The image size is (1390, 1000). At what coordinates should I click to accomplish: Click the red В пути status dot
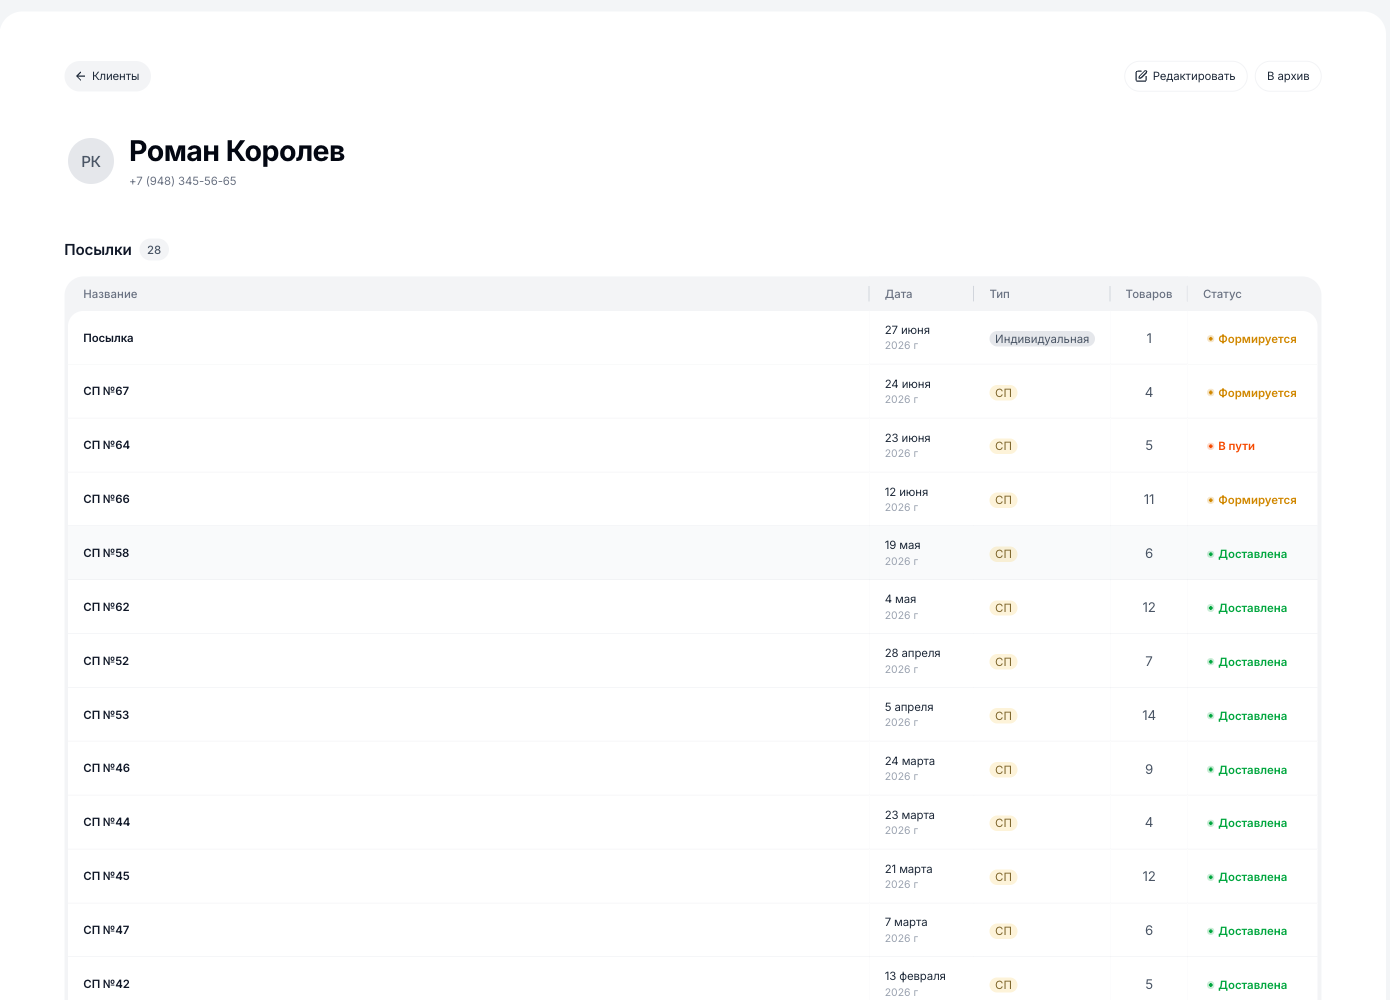(x=1210, y=446)
